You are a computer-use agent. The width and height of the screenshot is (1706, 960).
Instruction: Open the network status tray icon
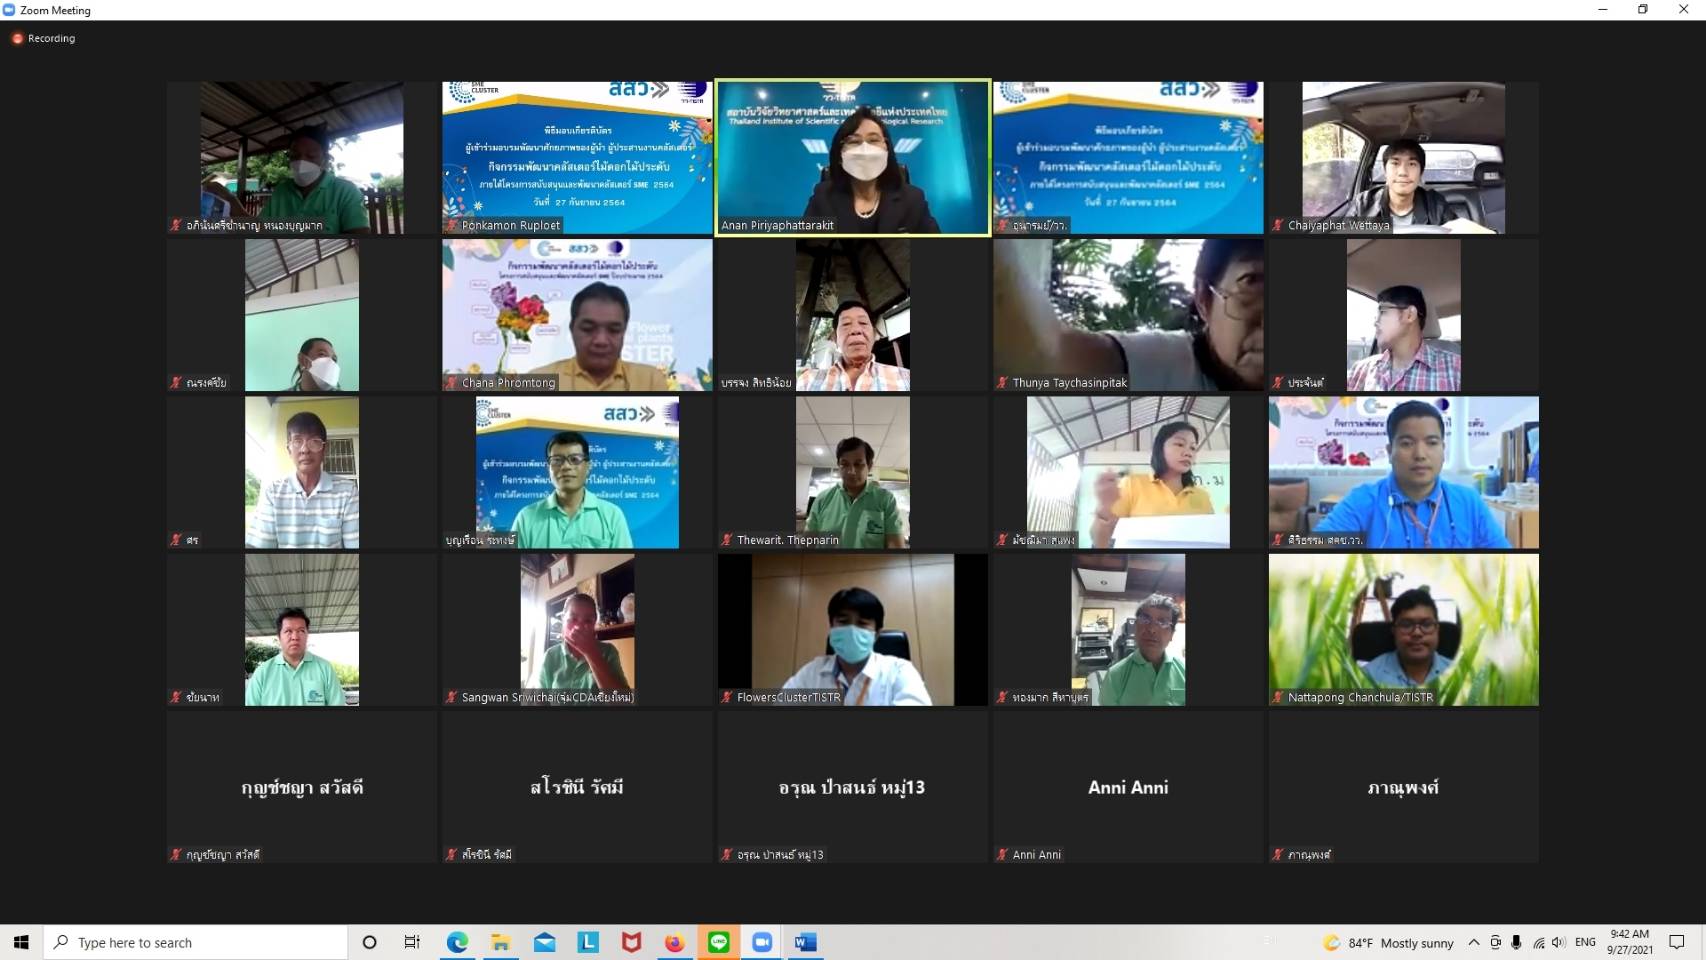click(1538, 942)
